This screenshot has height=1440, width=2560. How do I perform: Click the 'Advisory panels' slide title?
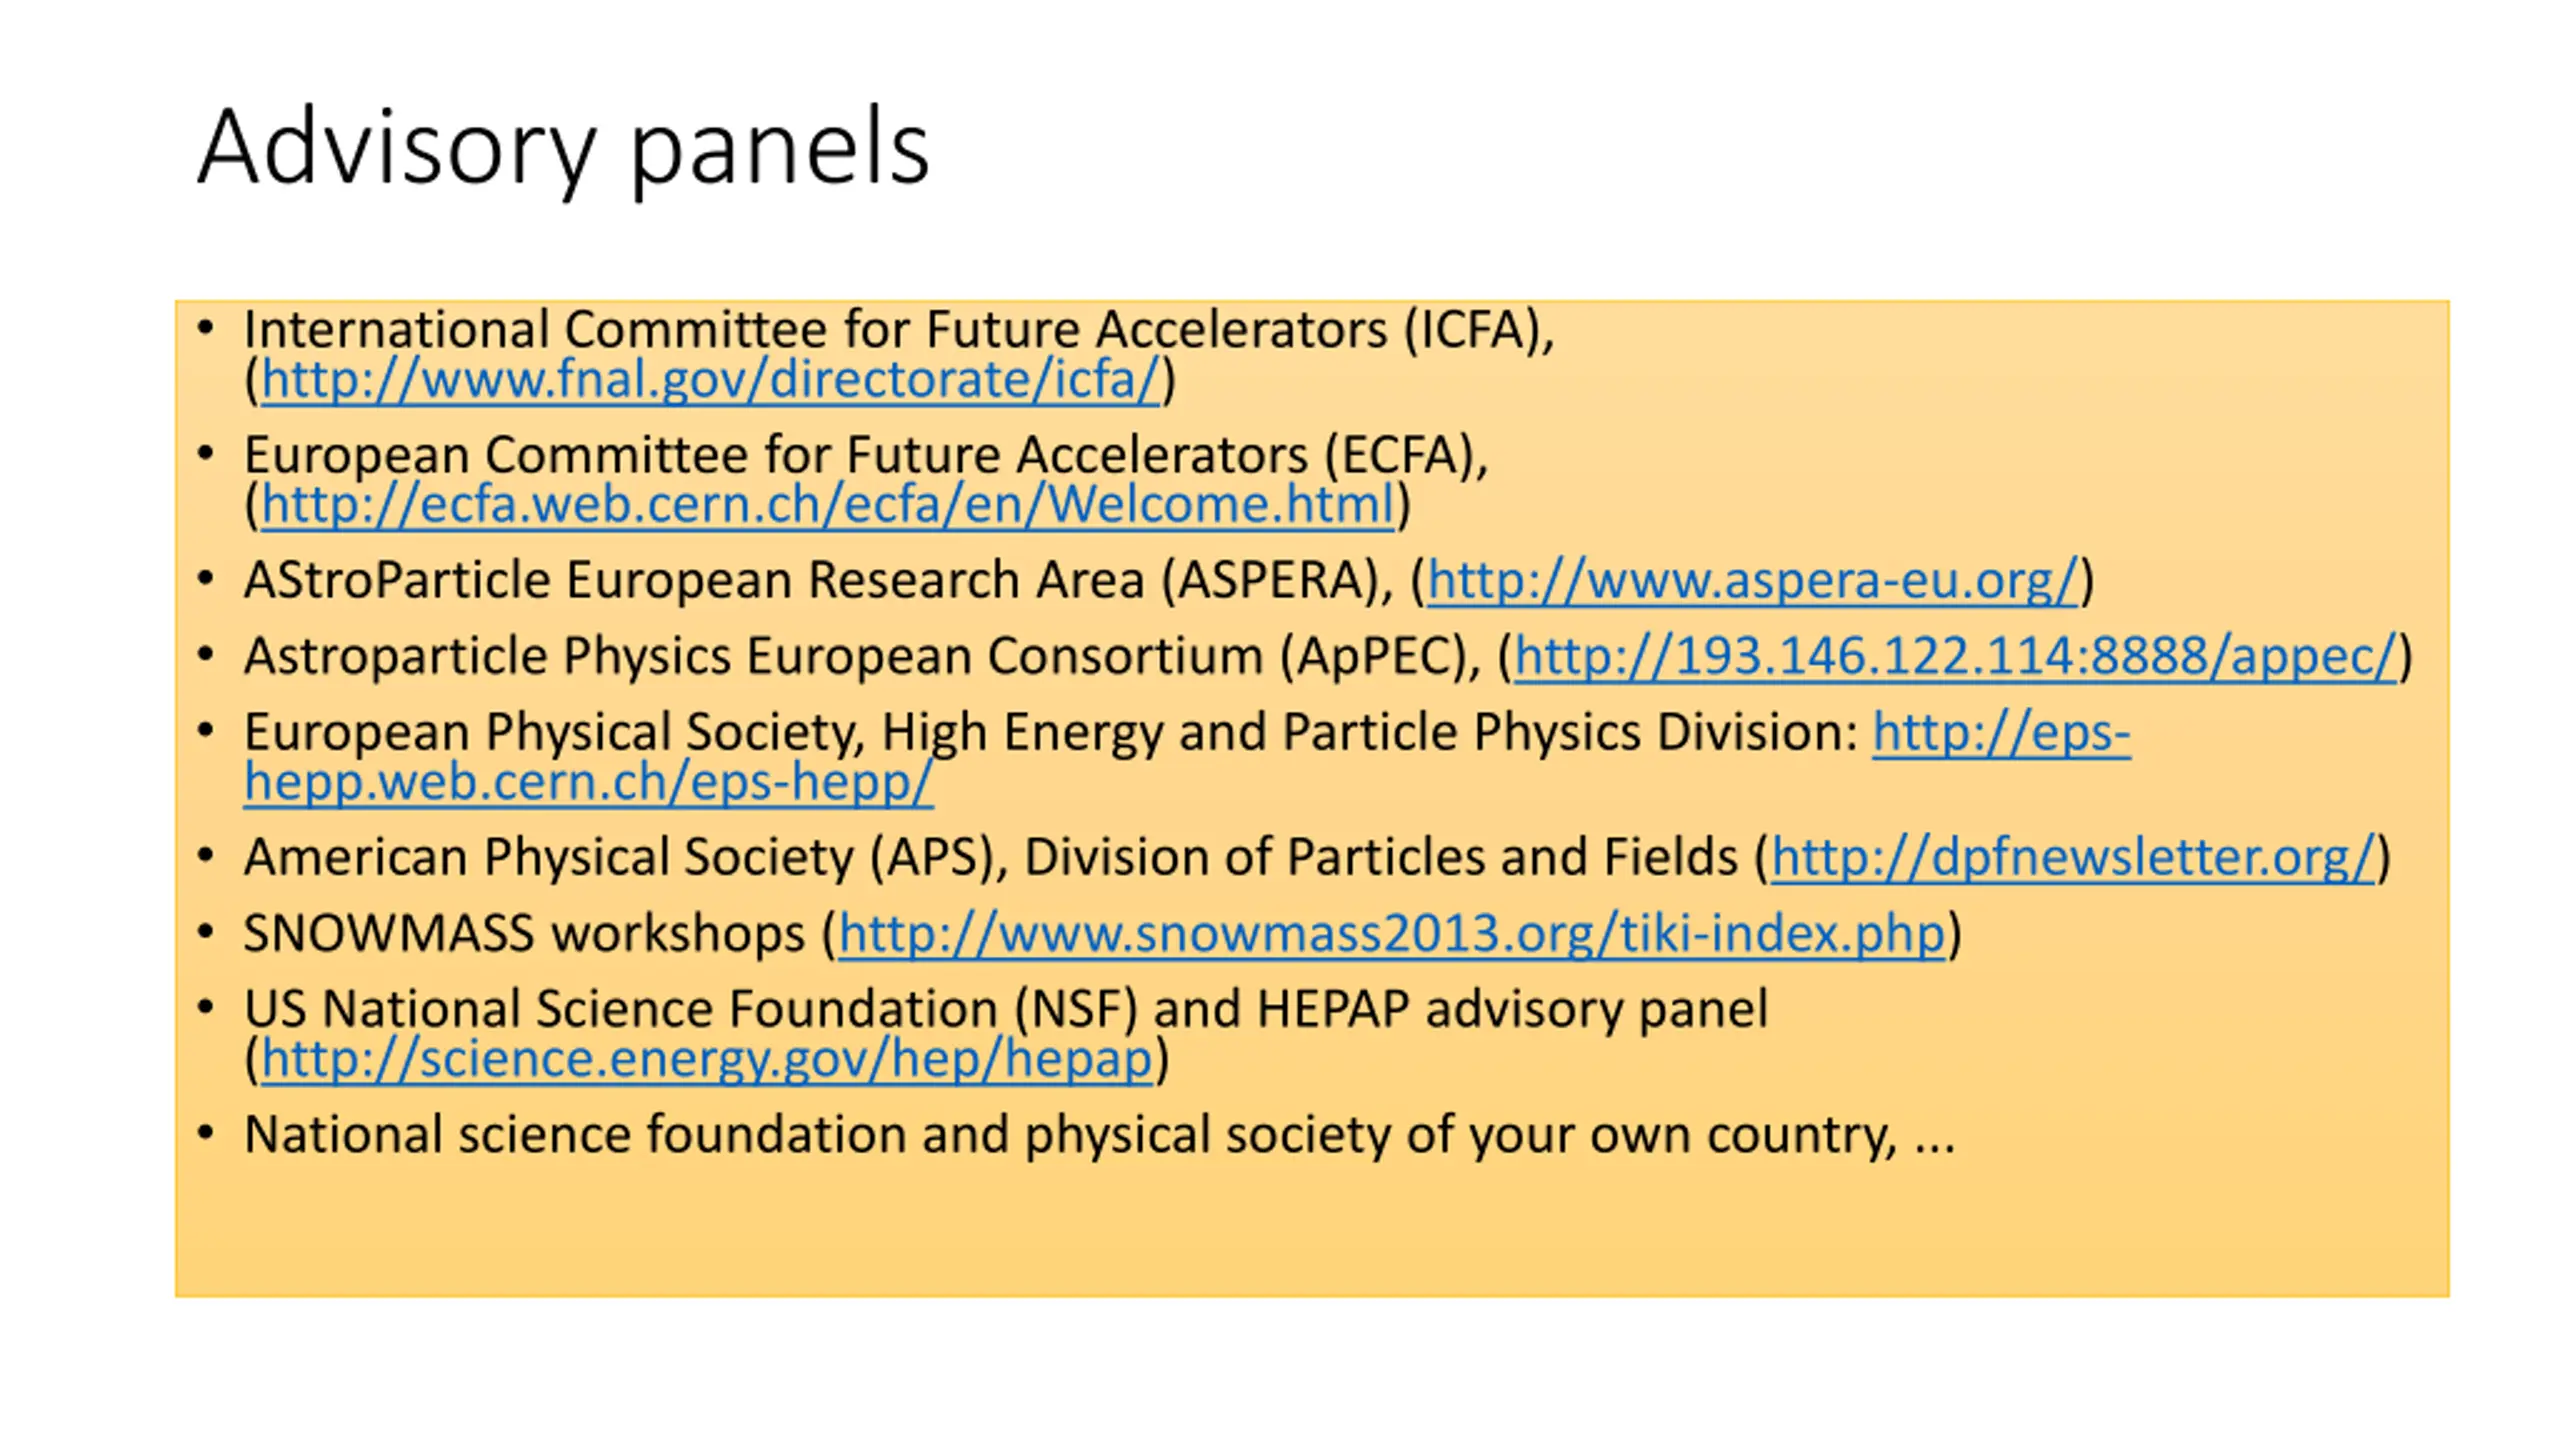tap(563, 148)
